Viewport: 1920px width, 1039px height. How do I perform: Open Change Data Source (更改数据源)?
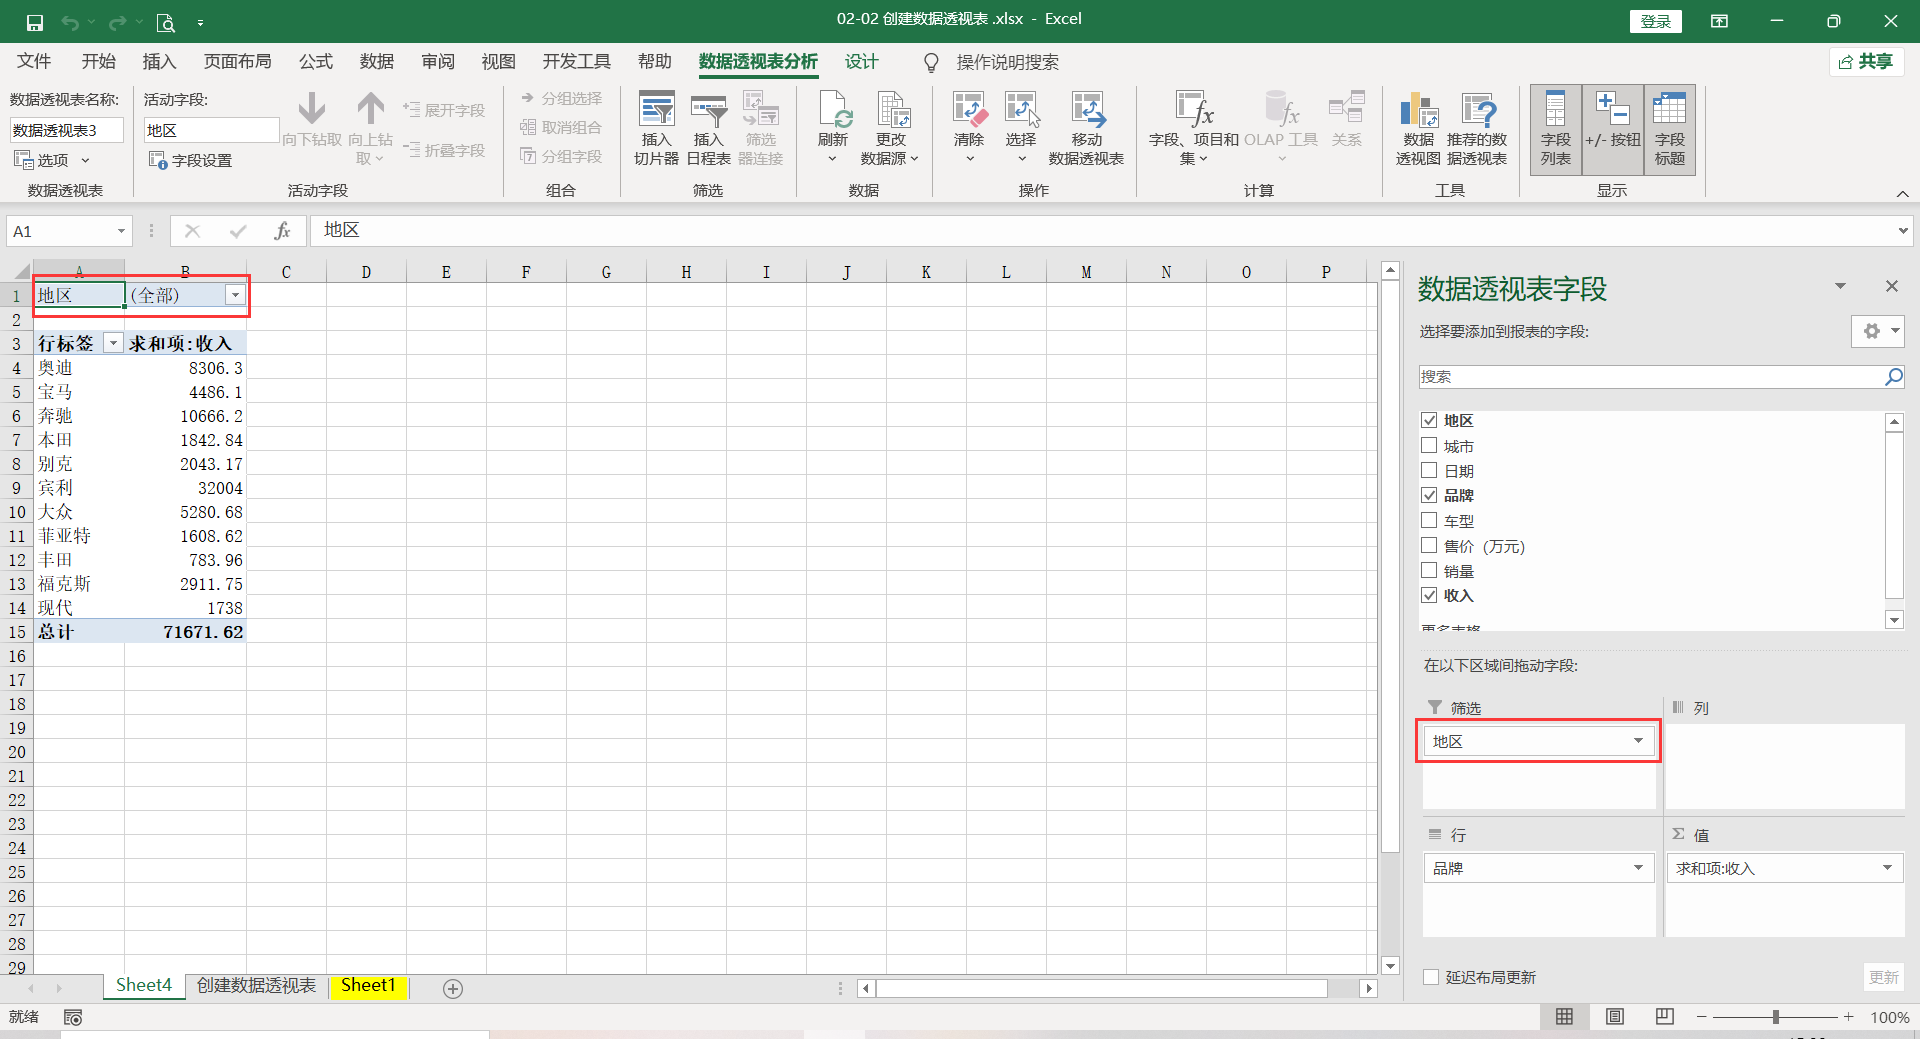click(x=890, y=128)
